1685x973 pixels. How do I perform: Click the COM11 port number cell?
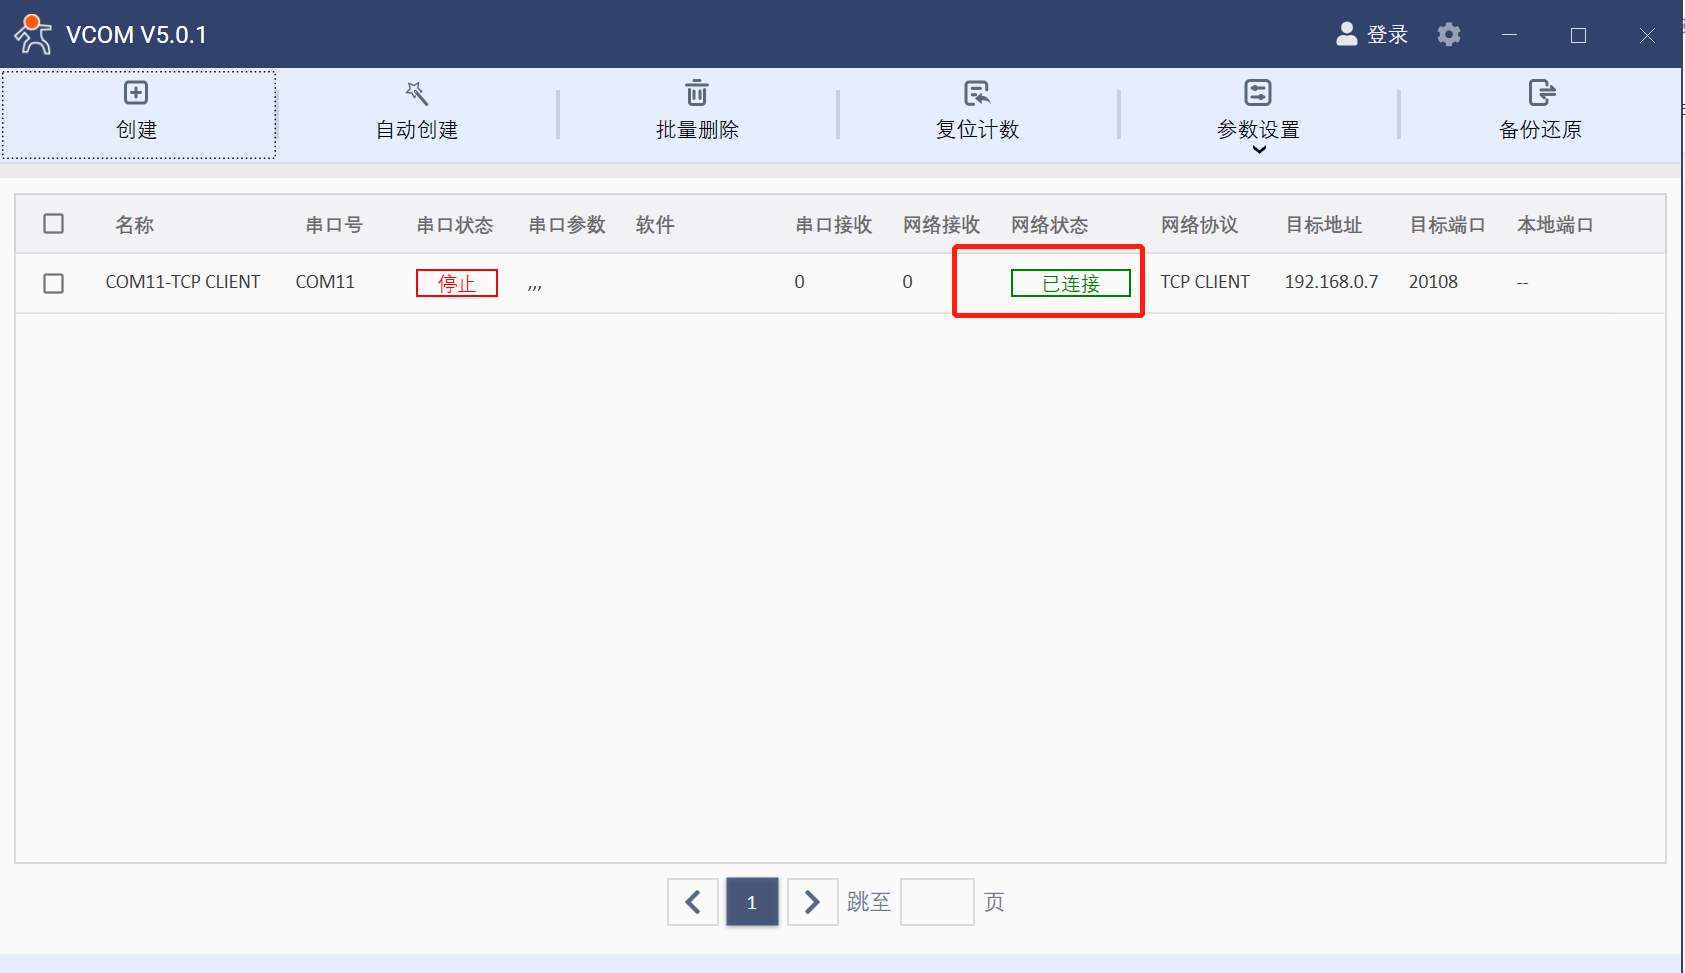[325, 282]
